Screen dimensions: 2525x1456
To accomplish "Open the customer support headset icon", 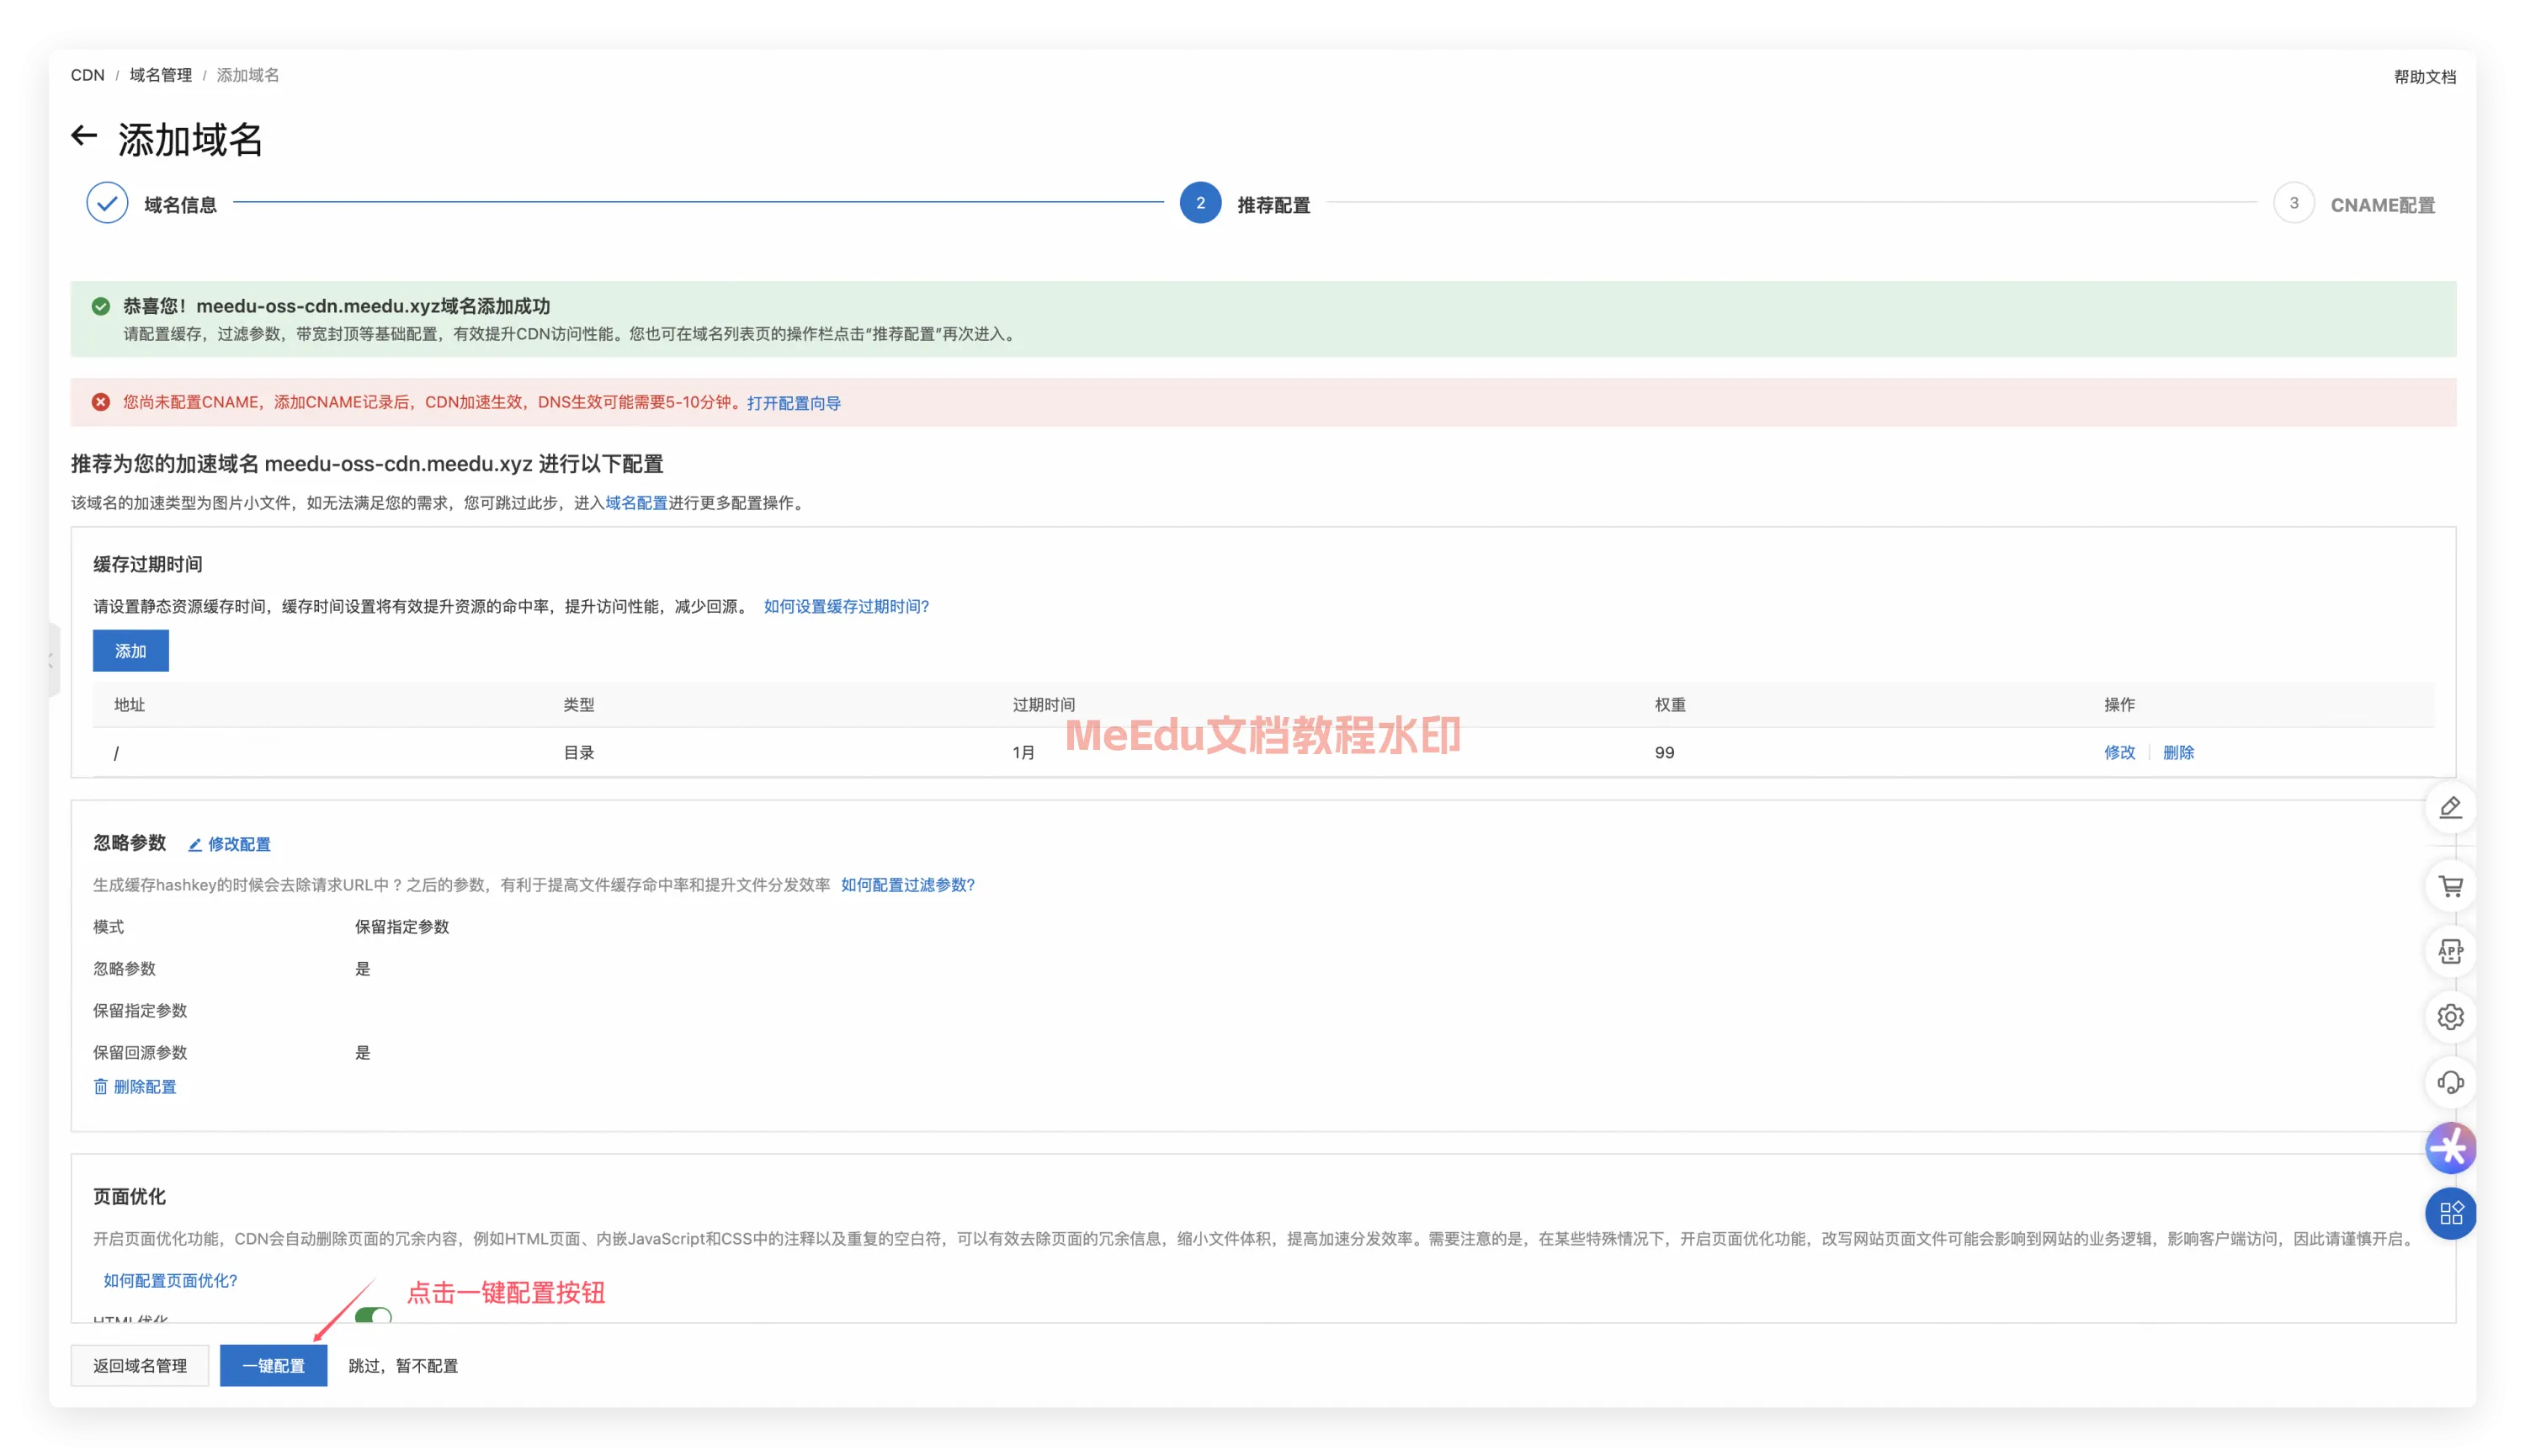I will [2449, 1082].
